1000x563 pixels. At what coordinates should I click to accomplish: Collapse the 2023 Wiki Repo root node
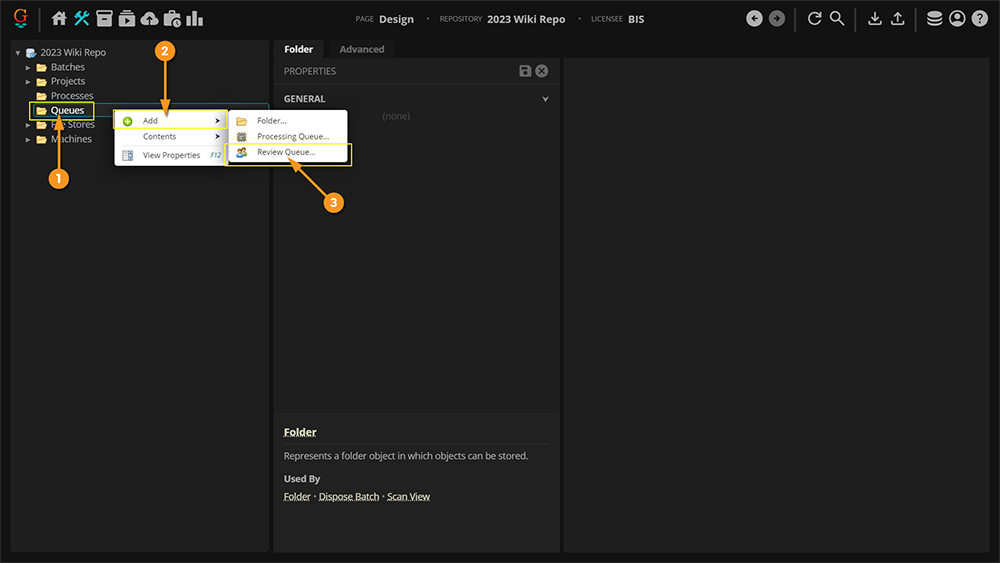pos(18,53)
